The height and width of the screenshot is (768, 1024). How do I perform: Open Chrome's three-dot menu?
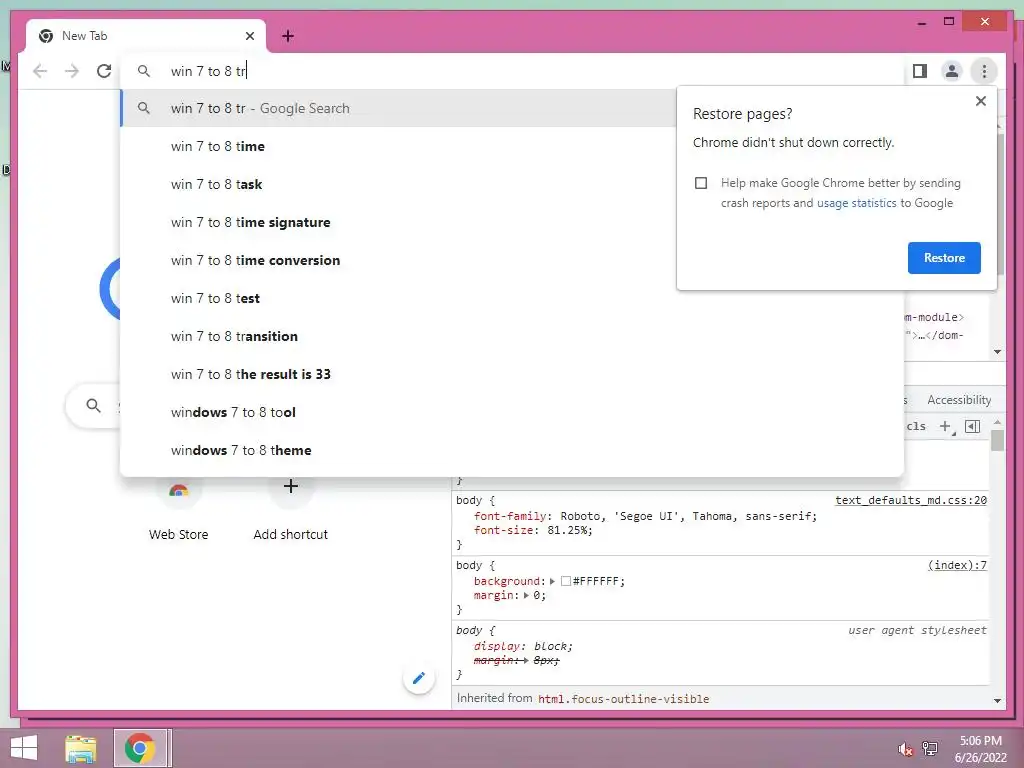984,71
